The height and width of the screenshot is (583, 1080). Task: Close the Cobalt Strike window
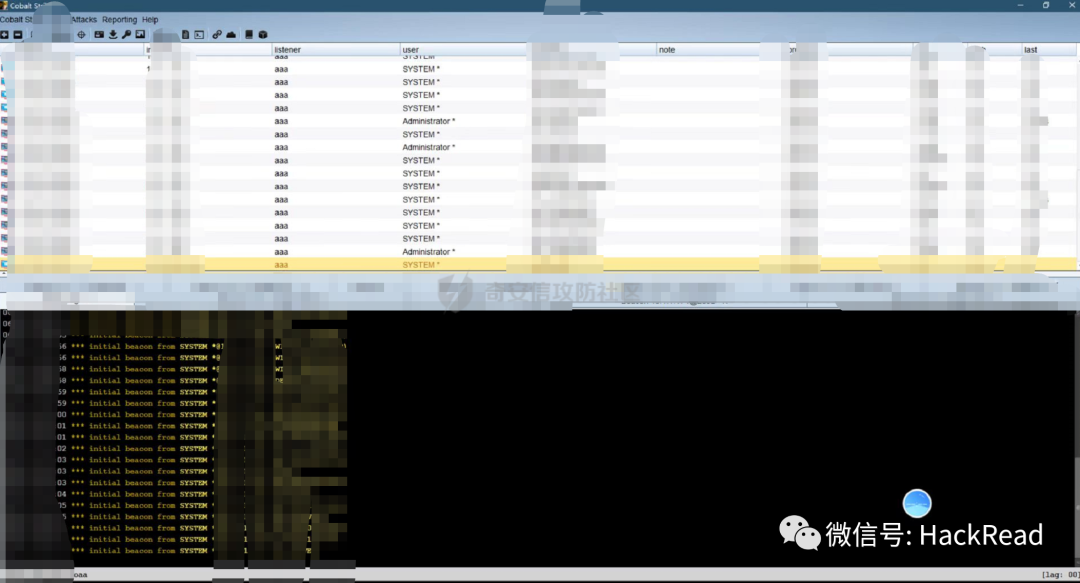coord(1072,5)
